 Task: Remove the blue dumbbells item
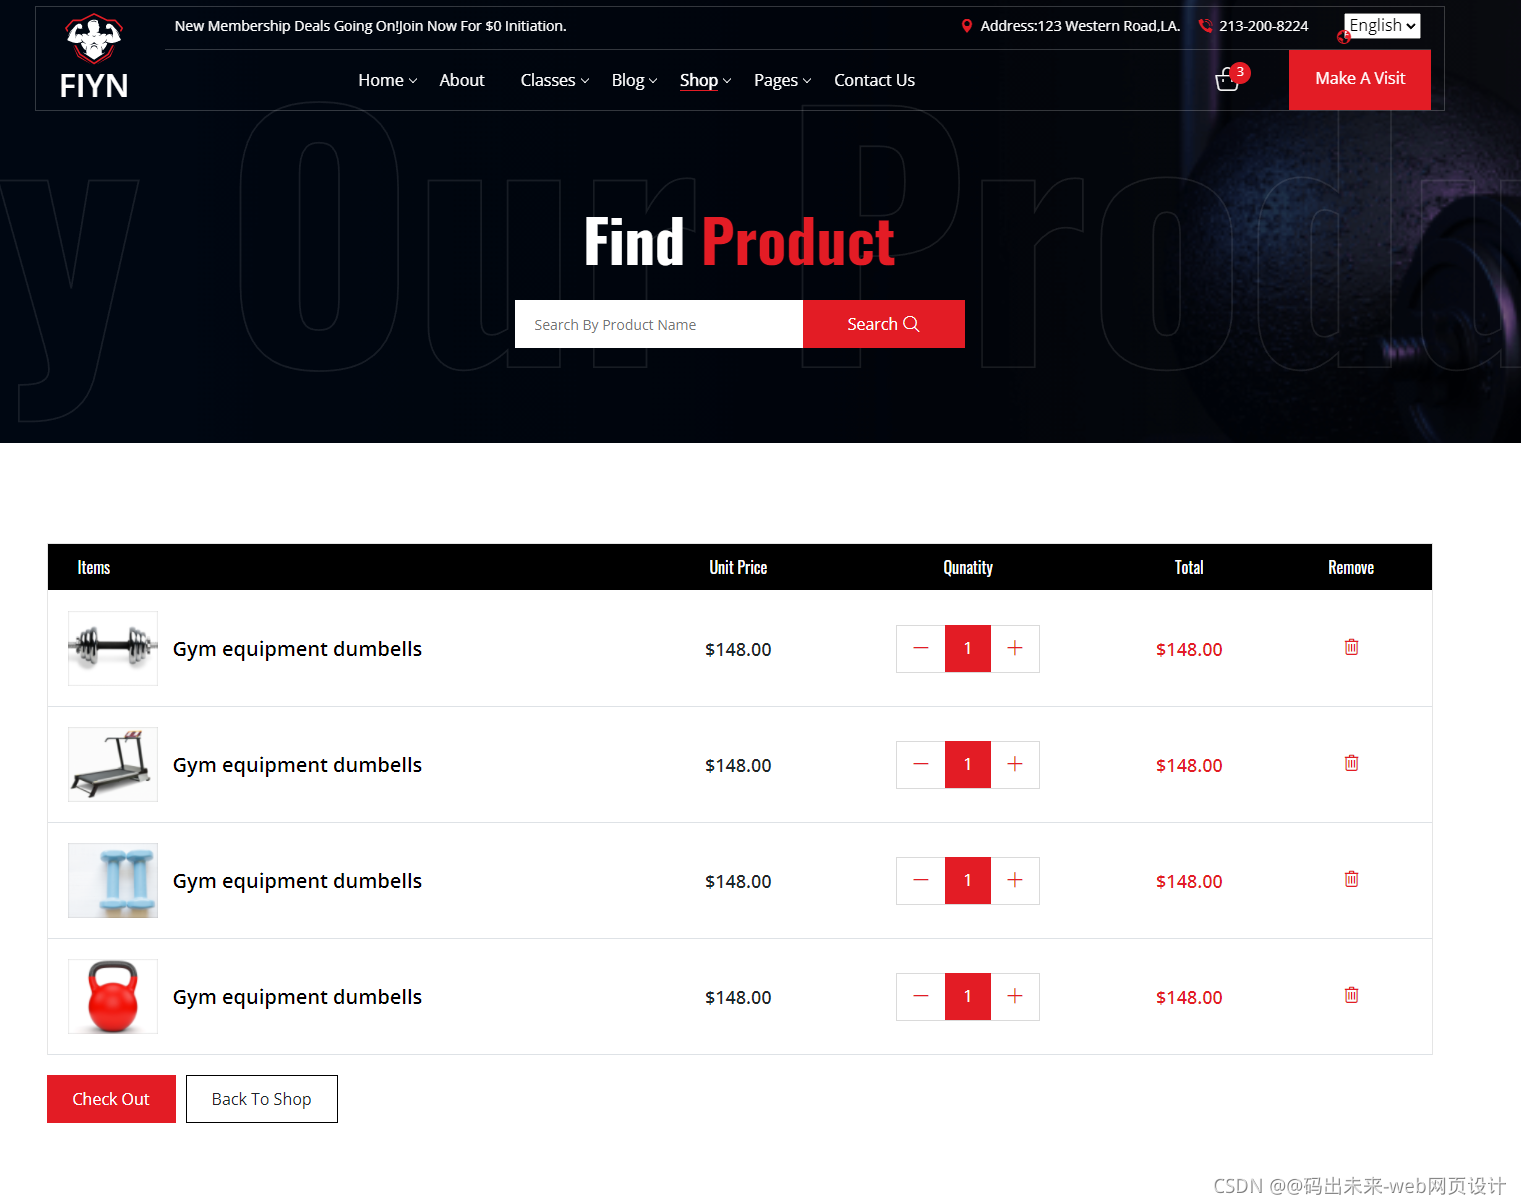click(x=1351, y=879)
